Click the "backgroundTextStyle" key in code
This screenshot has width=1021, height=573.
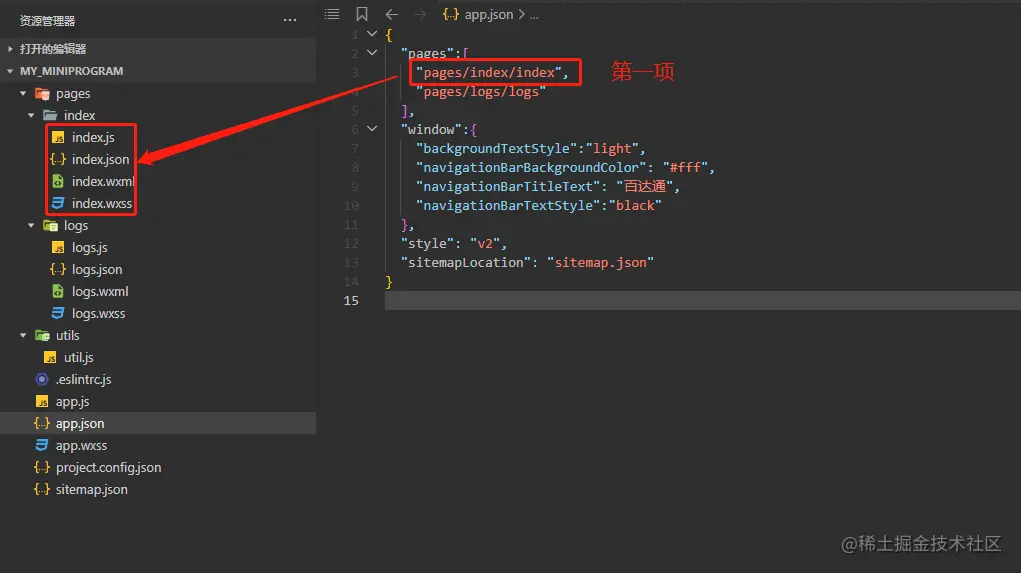(x=497, y=148)
